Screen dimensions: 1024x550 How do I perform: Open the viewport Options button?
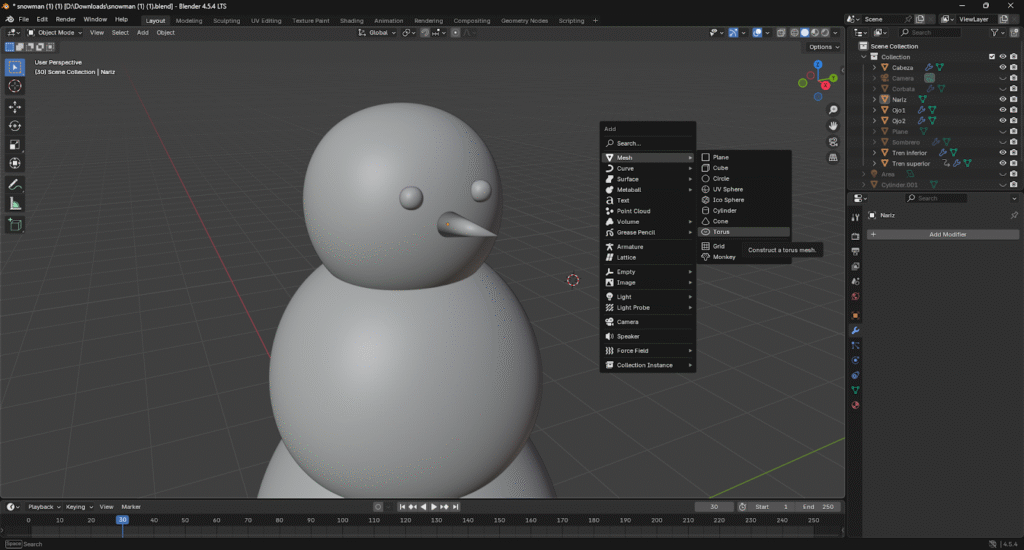click(822, 47)
